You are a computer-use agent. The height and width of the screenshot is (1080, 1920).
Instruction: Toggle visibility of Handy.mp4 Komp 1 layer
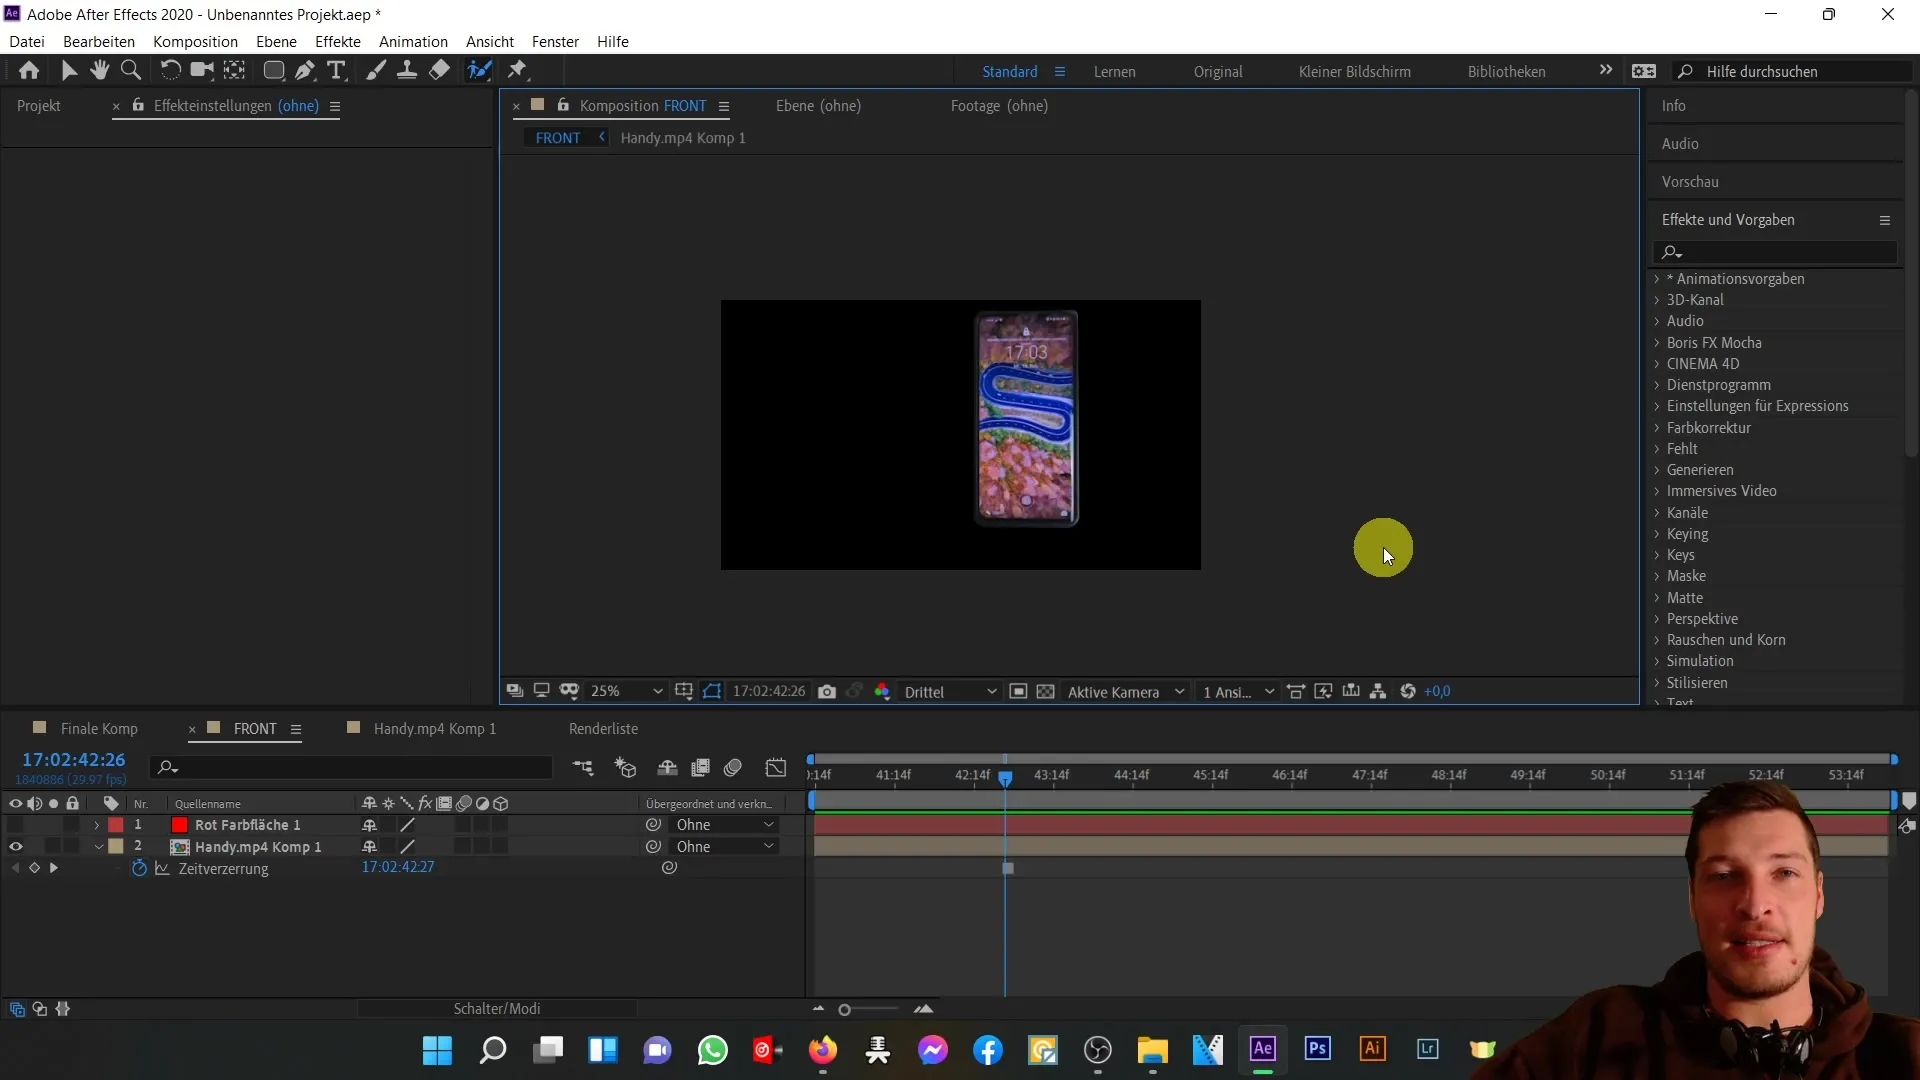coord(15,845)
